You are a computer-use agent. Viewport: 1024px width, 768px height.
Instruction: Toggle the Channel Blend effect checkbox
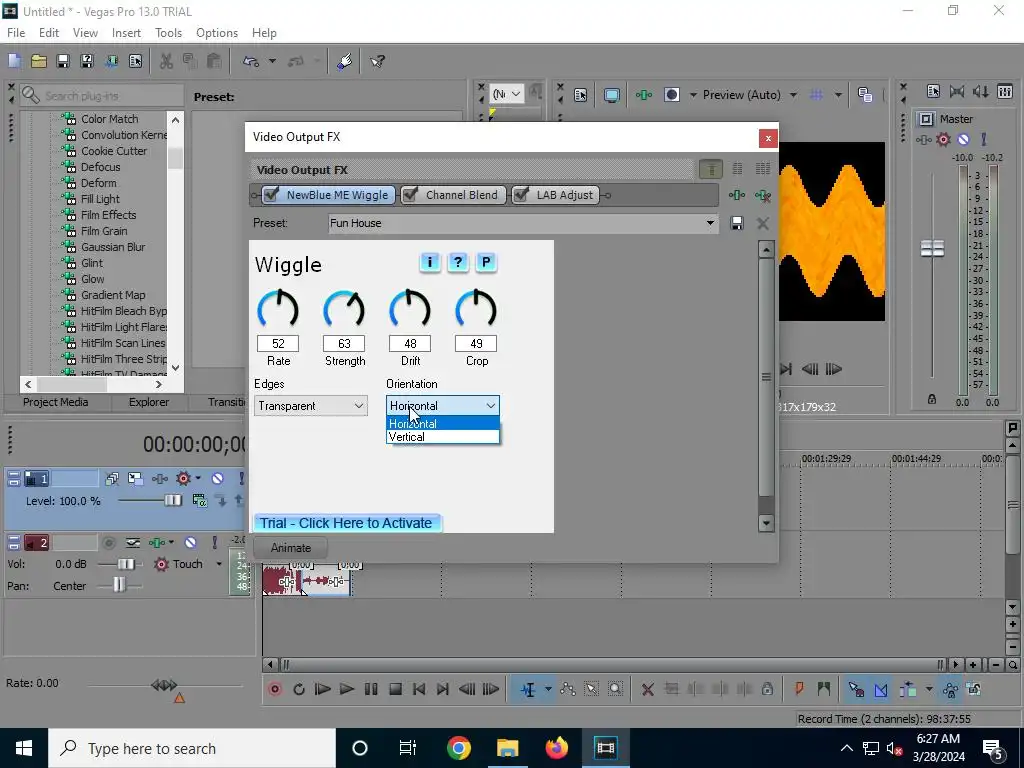[x=411, y=195]
